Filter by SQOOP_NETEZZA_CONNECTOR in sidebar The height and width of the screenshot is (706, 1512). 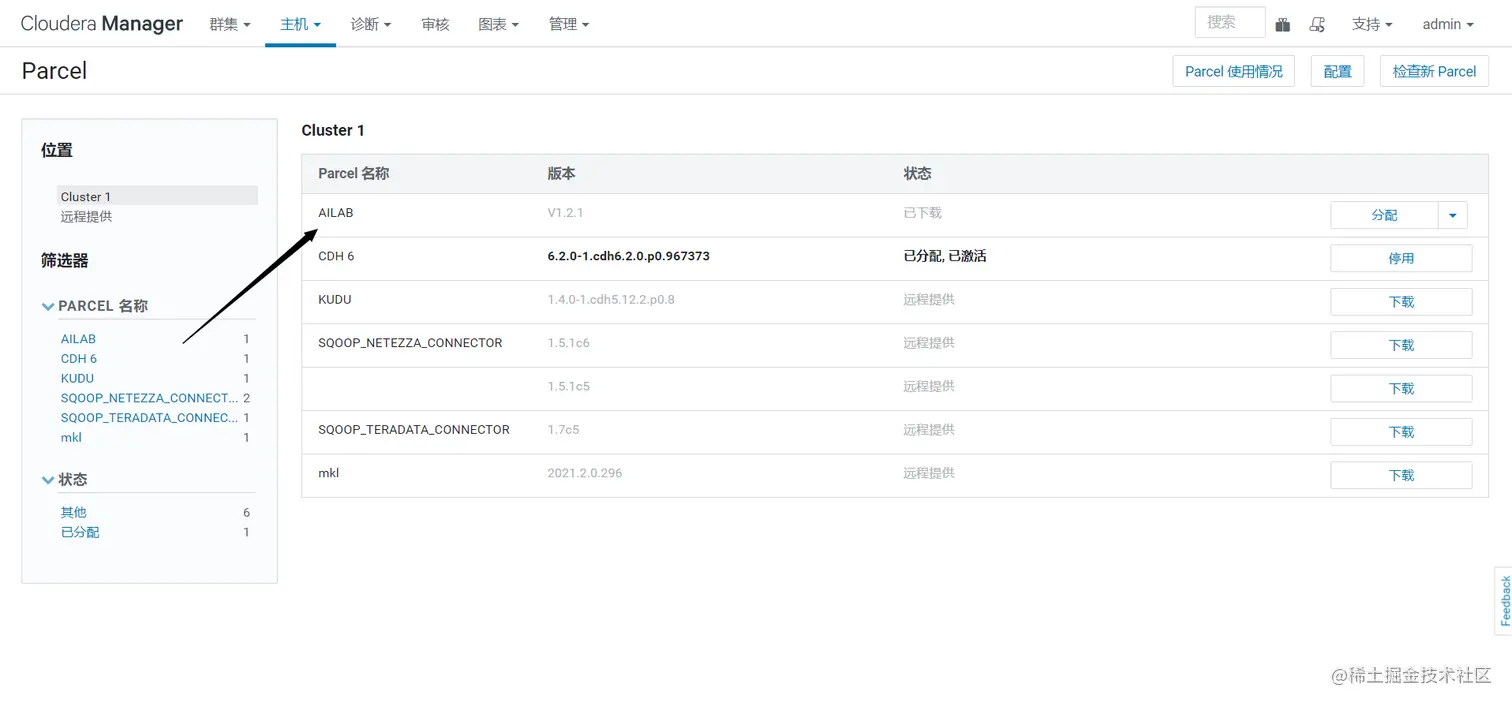coord(149,398)
